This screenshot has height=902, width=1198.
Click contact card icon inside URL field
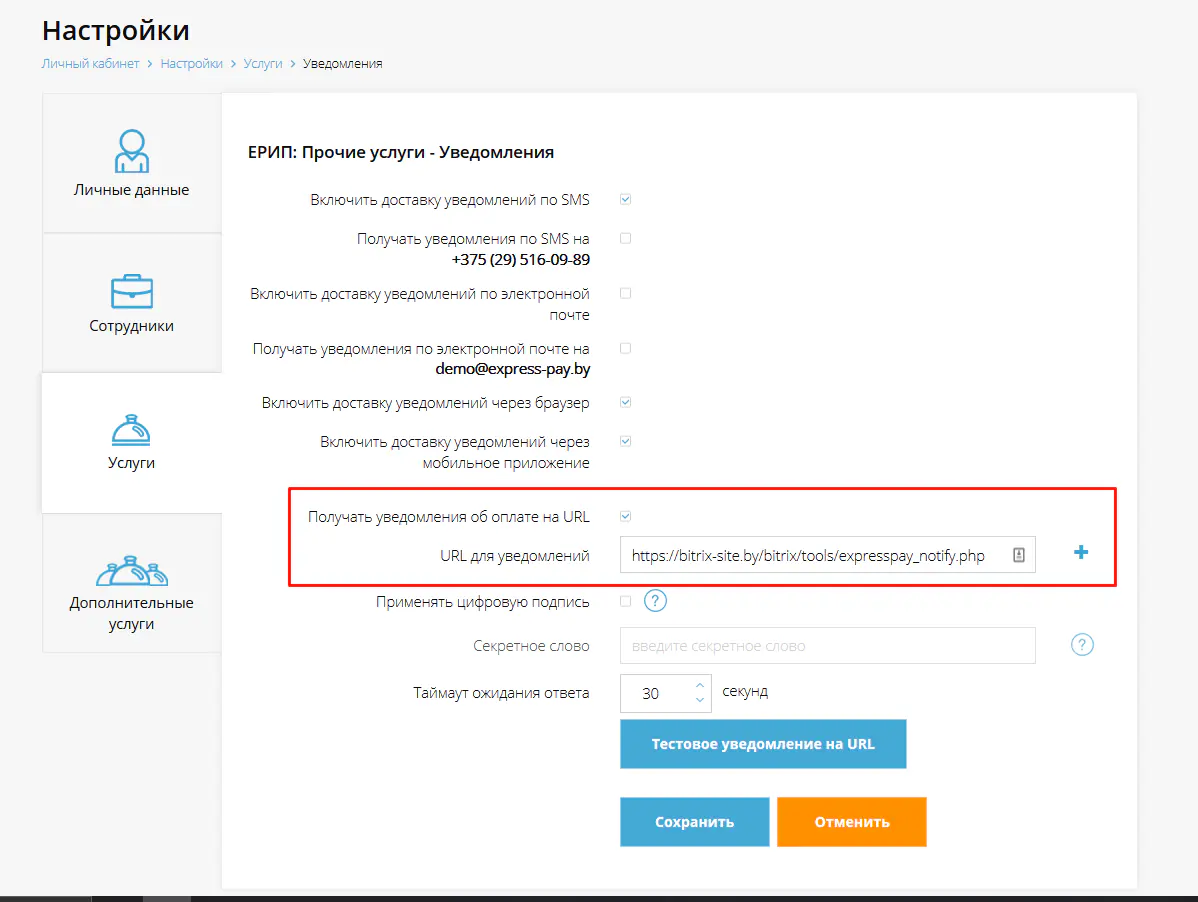click(x=1018, y=555)
